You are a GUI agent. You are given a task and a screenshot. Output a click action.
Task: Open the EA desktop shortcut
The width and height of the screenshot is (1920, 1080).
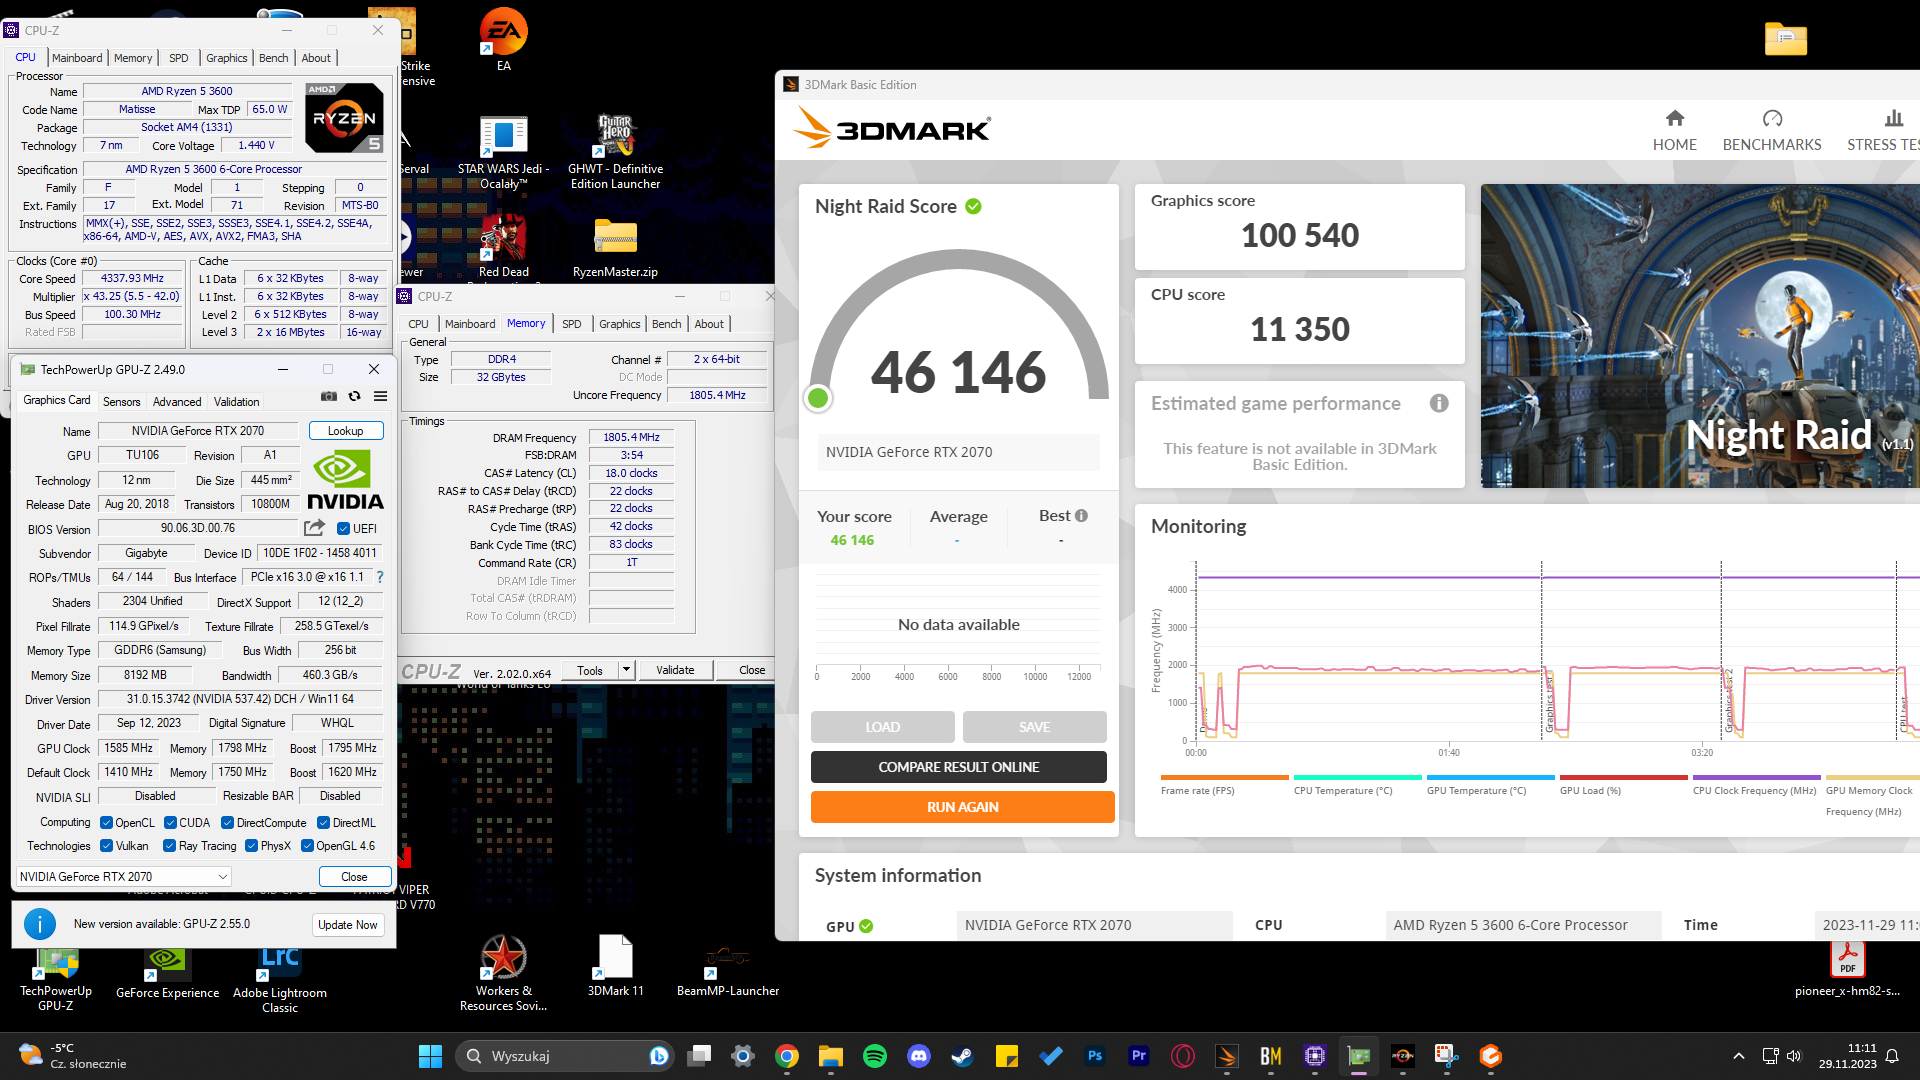503,40
